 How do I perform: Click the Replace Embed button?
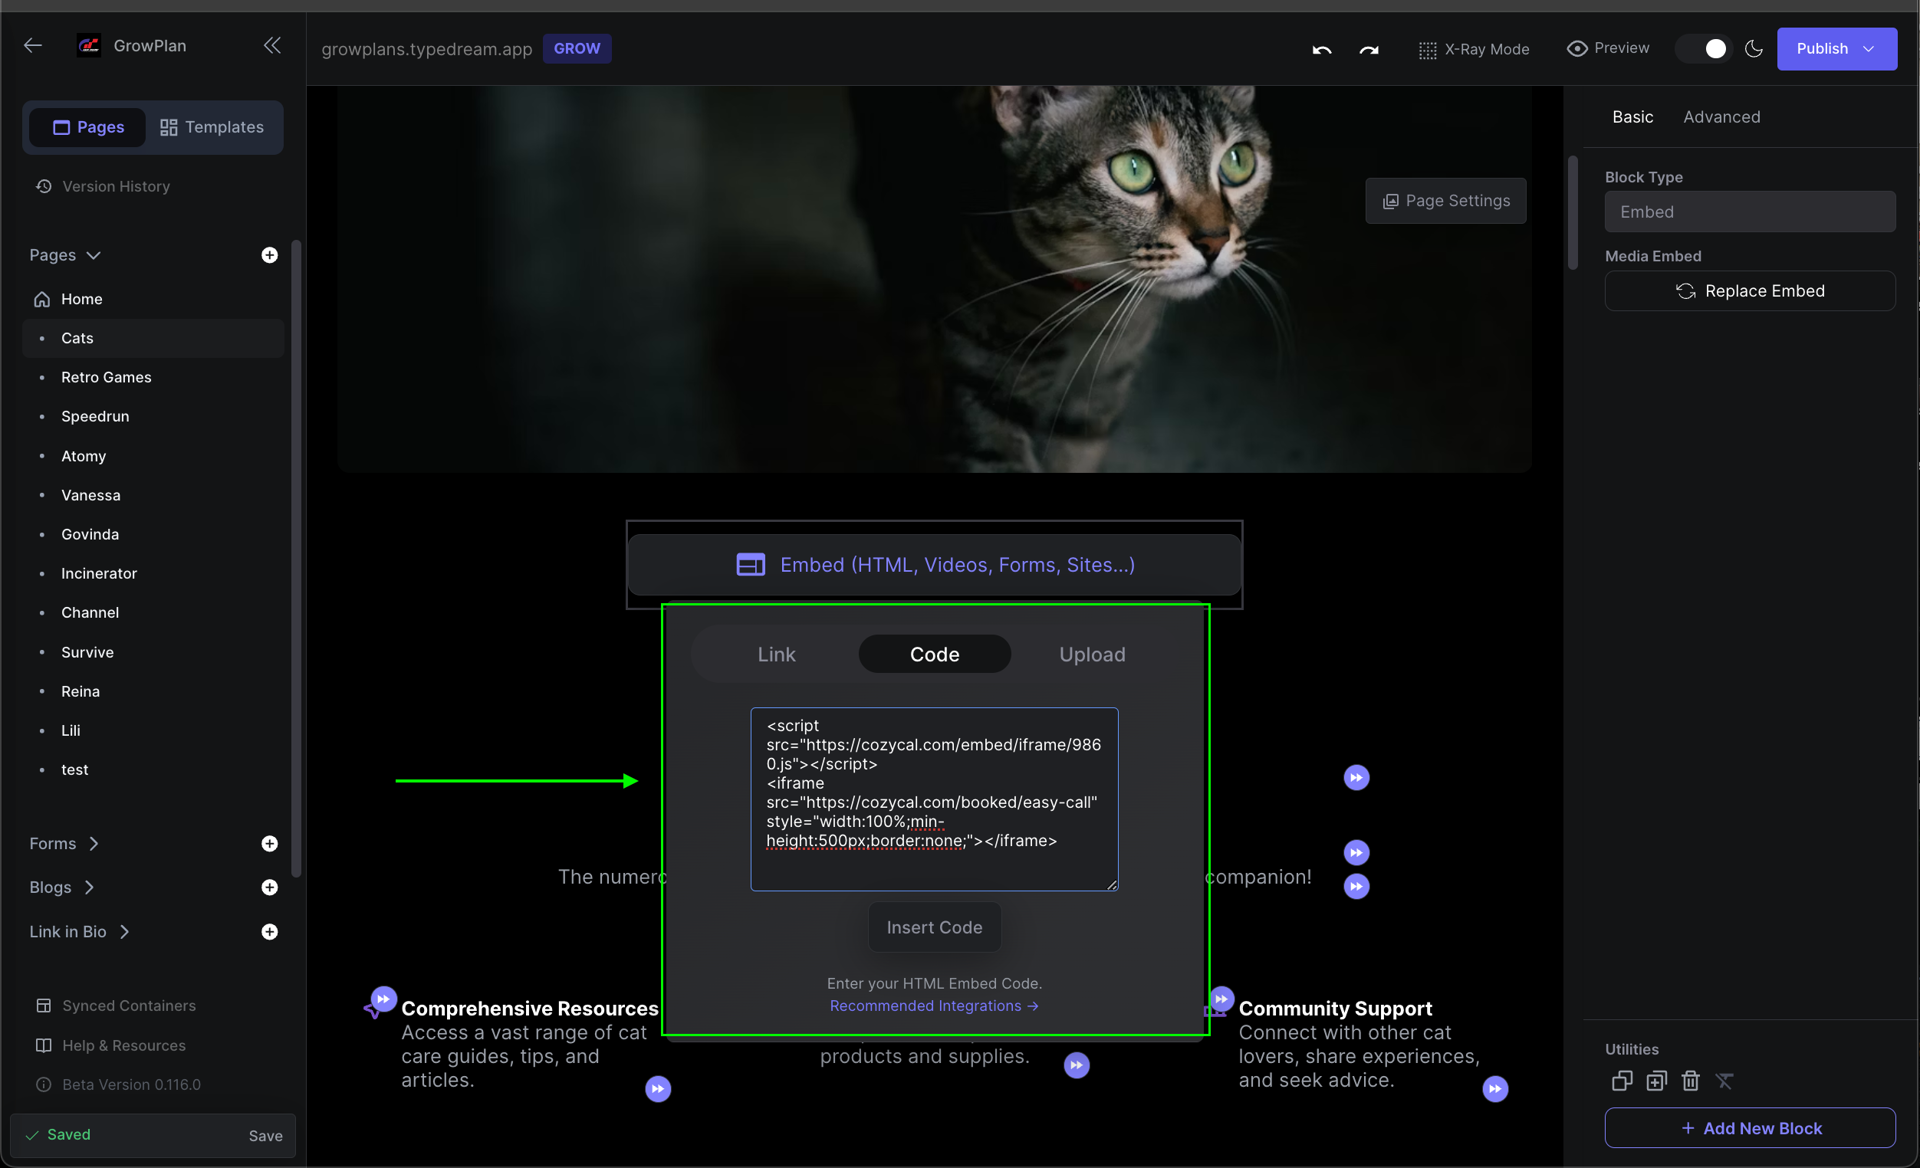(1750, 291)
